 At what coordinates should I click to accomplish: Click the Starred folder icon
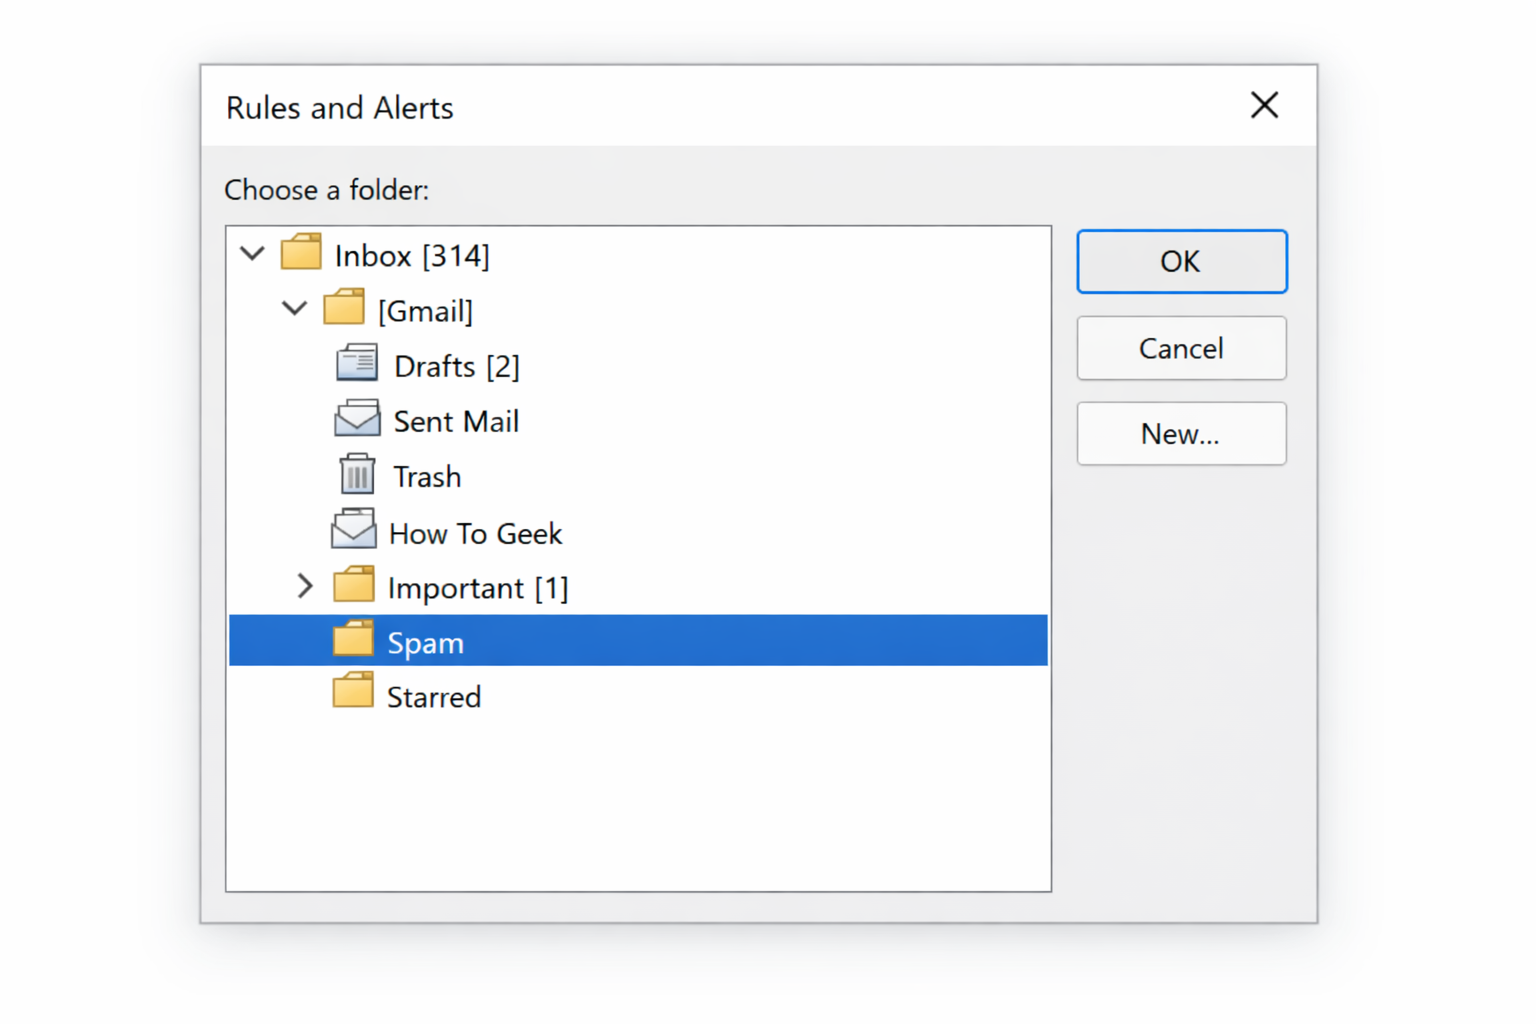point(353,693)
